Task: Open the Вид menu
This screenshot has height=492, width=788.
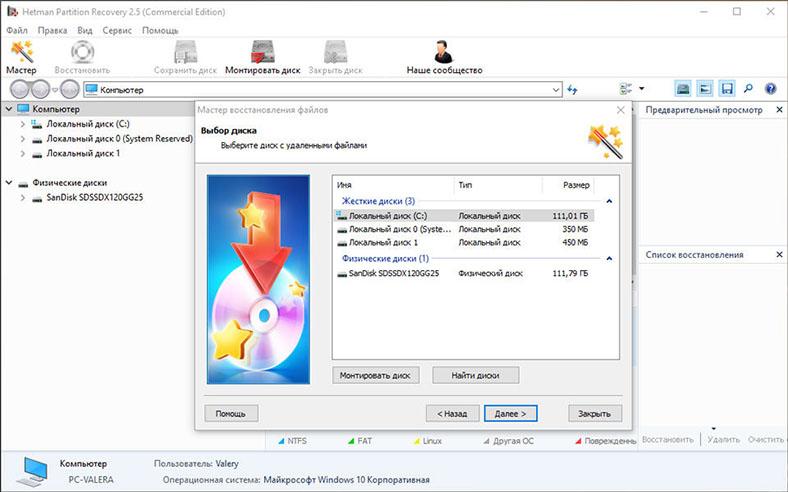Action: [84, 30]
